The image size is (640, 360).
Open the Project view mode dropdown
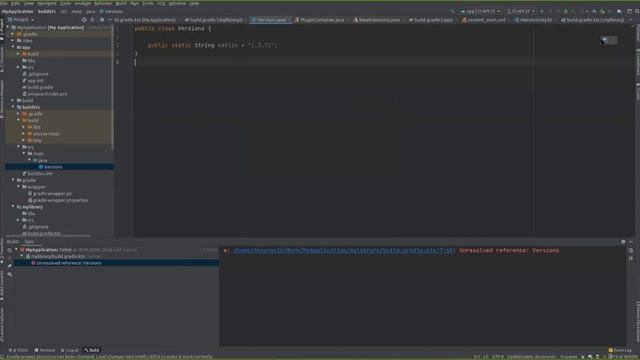(21, 20)
